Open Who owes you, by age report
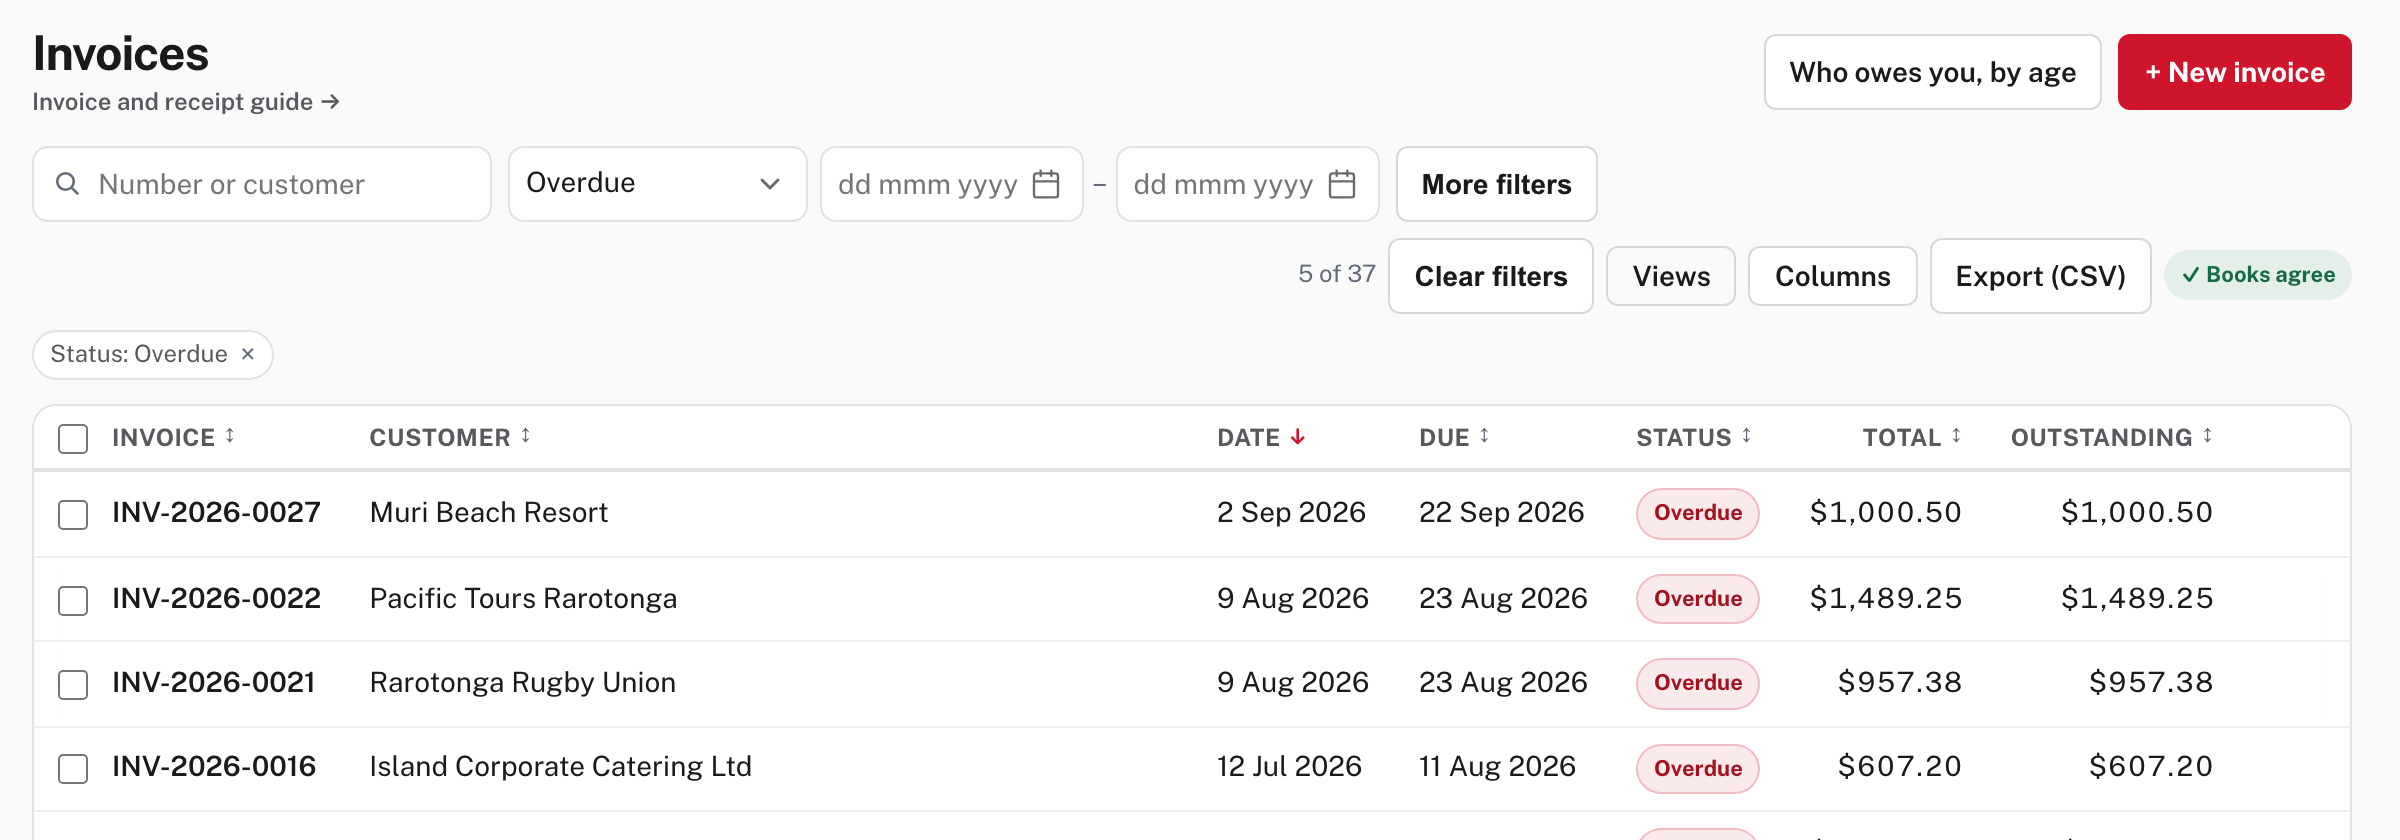This screenshot has height=840, width=2400. [x=1933, y=72]
